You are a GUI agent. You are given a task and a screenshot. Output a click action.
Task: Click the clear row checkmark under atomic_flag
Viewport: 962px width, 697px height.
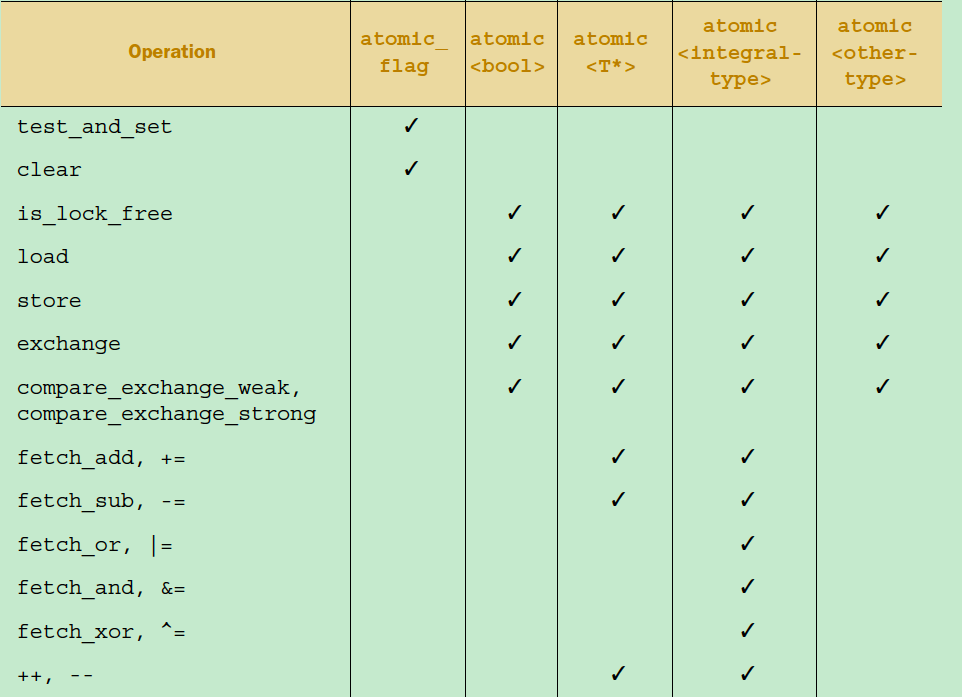pos(411,169)
